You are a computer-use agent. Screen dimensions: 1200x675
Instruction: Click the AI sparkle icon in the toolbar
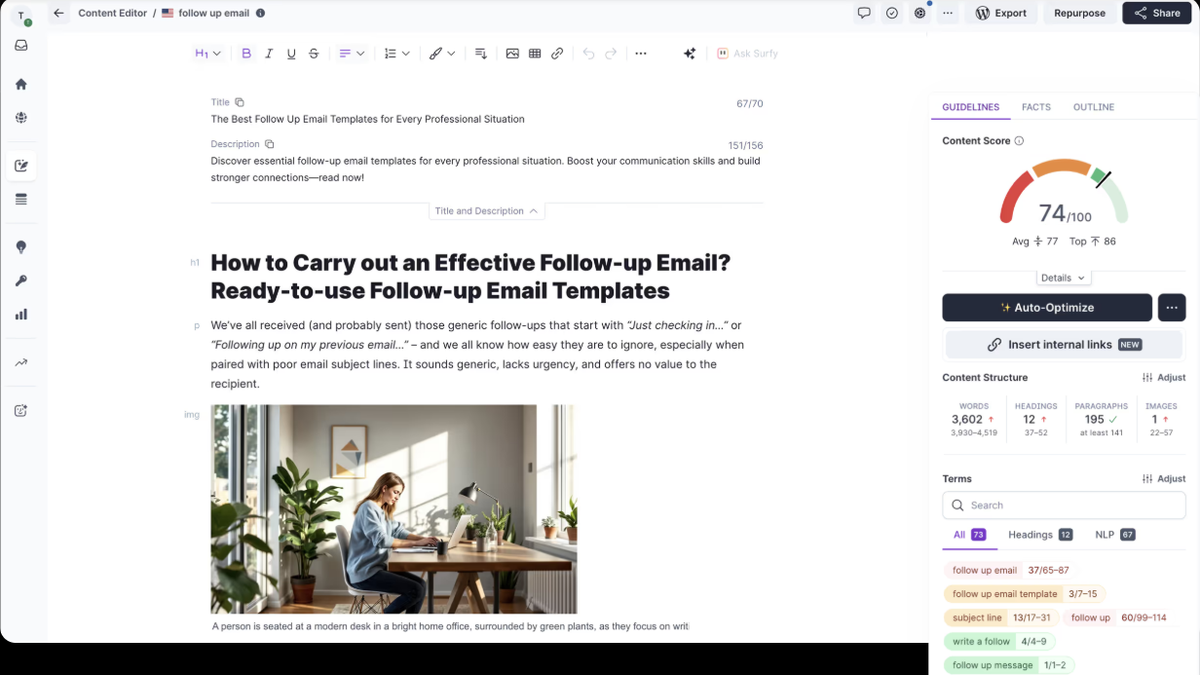(689, 53)
